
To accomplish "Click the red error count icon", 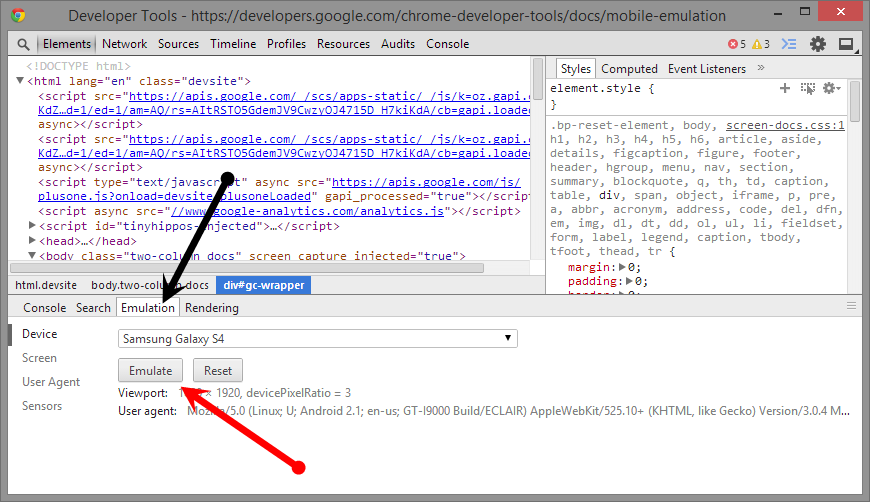I will point(732,44).
